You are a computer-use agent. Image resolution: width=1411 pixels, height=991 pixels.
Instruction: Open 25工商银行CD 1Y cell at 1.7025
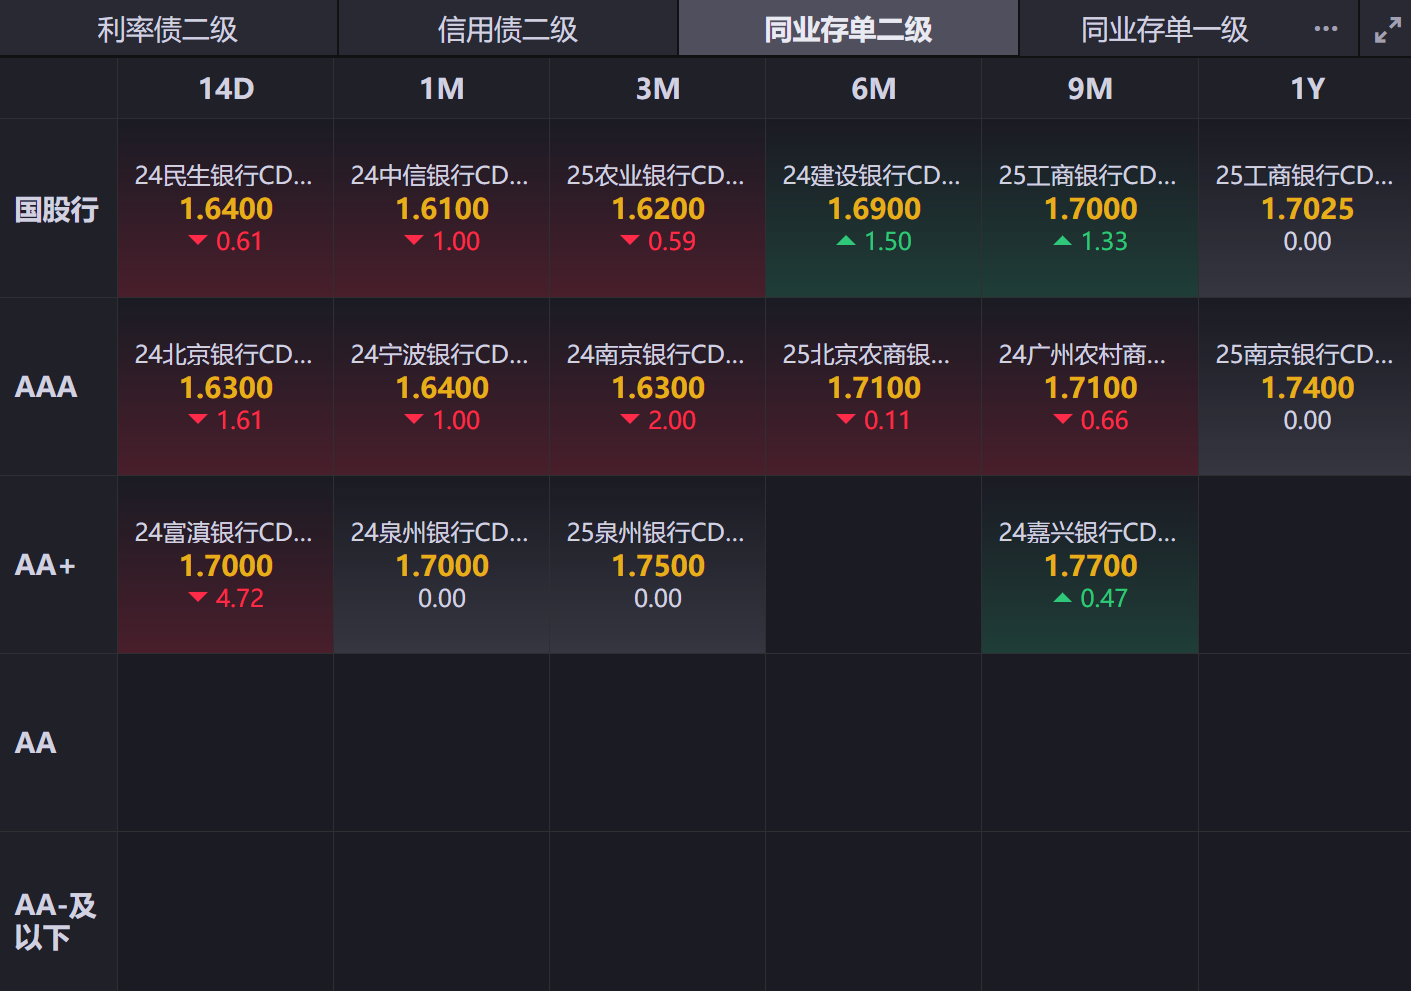[x=1305, y=209]
